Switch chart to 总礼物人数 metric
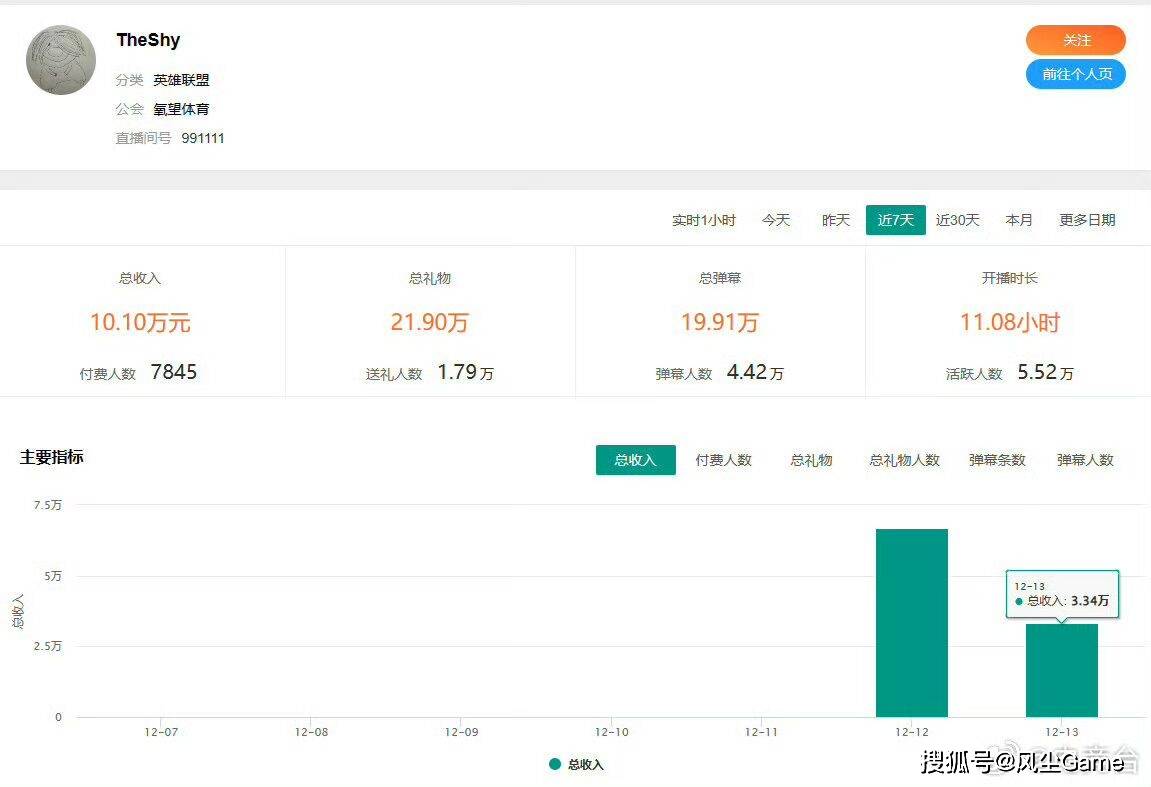Screen dimensions: 1151x787 tap(904, 460)
